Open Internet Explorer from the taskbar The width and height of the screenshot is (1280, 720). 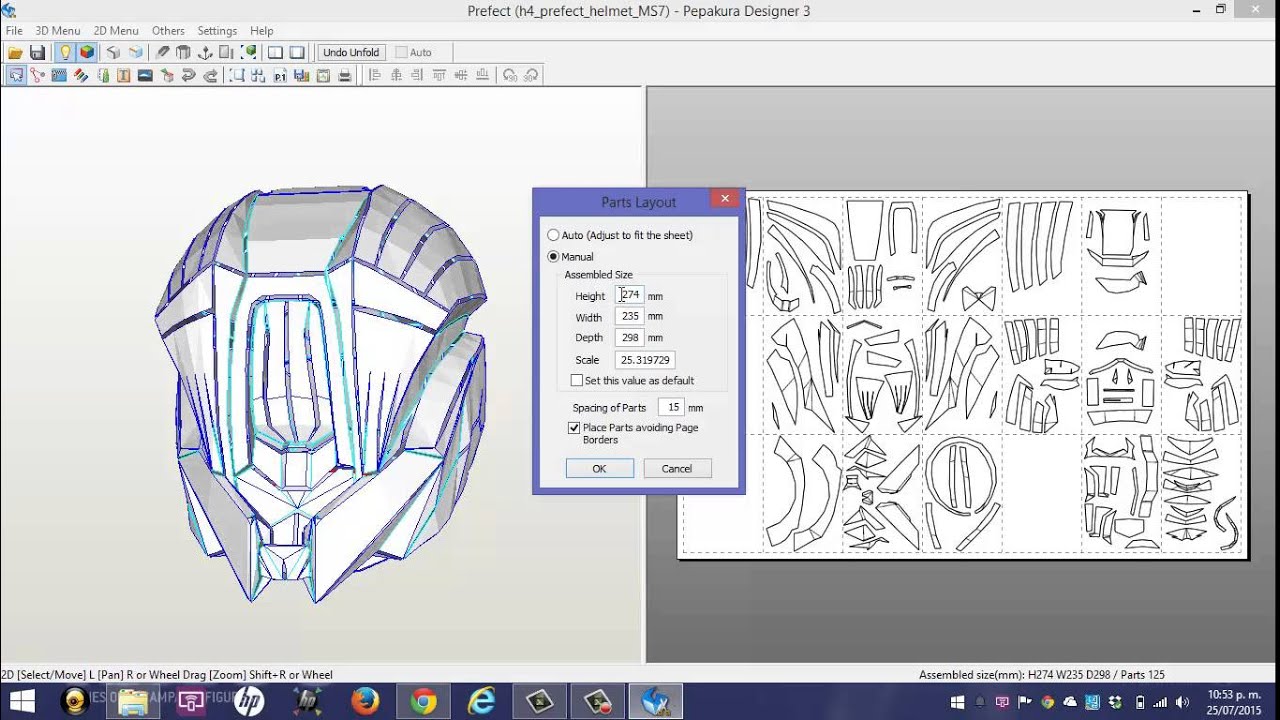click(481, 702)
